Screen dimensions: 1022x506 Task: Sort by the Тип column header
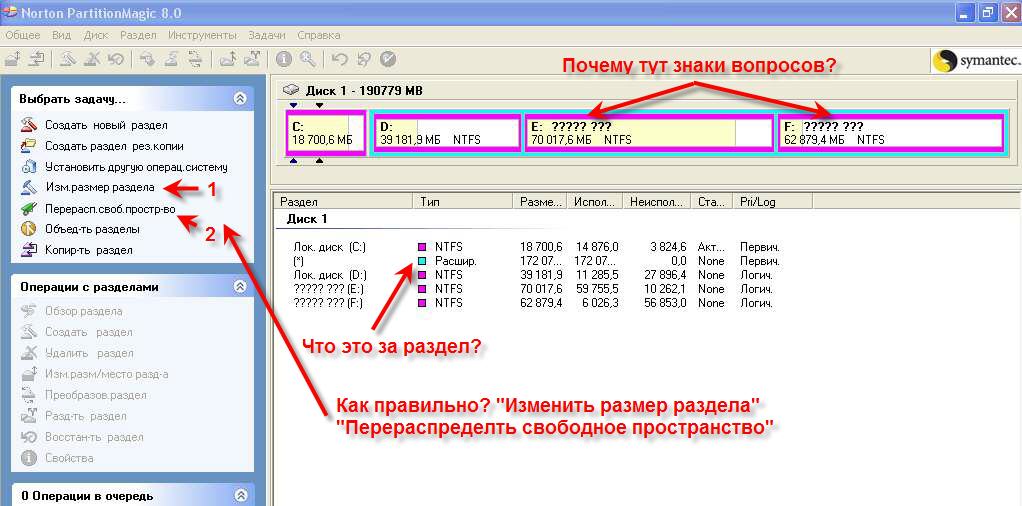tap(463, 202)
